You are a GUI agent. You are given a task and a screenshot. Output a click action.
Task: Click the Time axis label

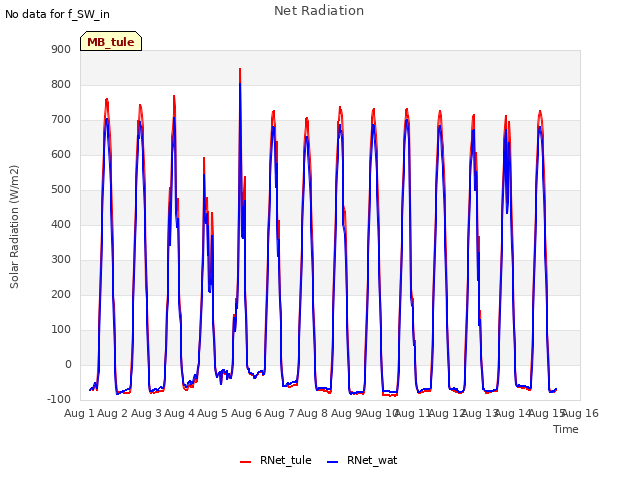(566, 429)
